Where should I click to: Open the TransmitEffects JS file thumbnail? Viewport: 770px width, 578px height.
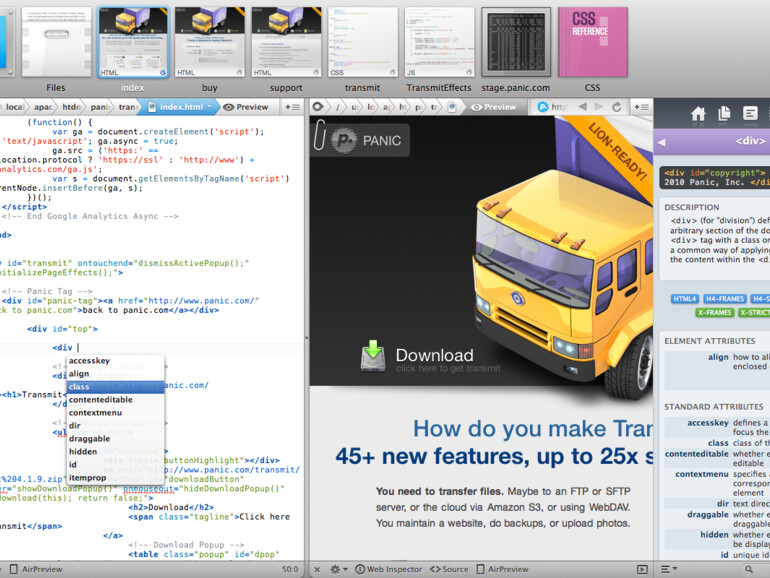[x=439, y=42]
